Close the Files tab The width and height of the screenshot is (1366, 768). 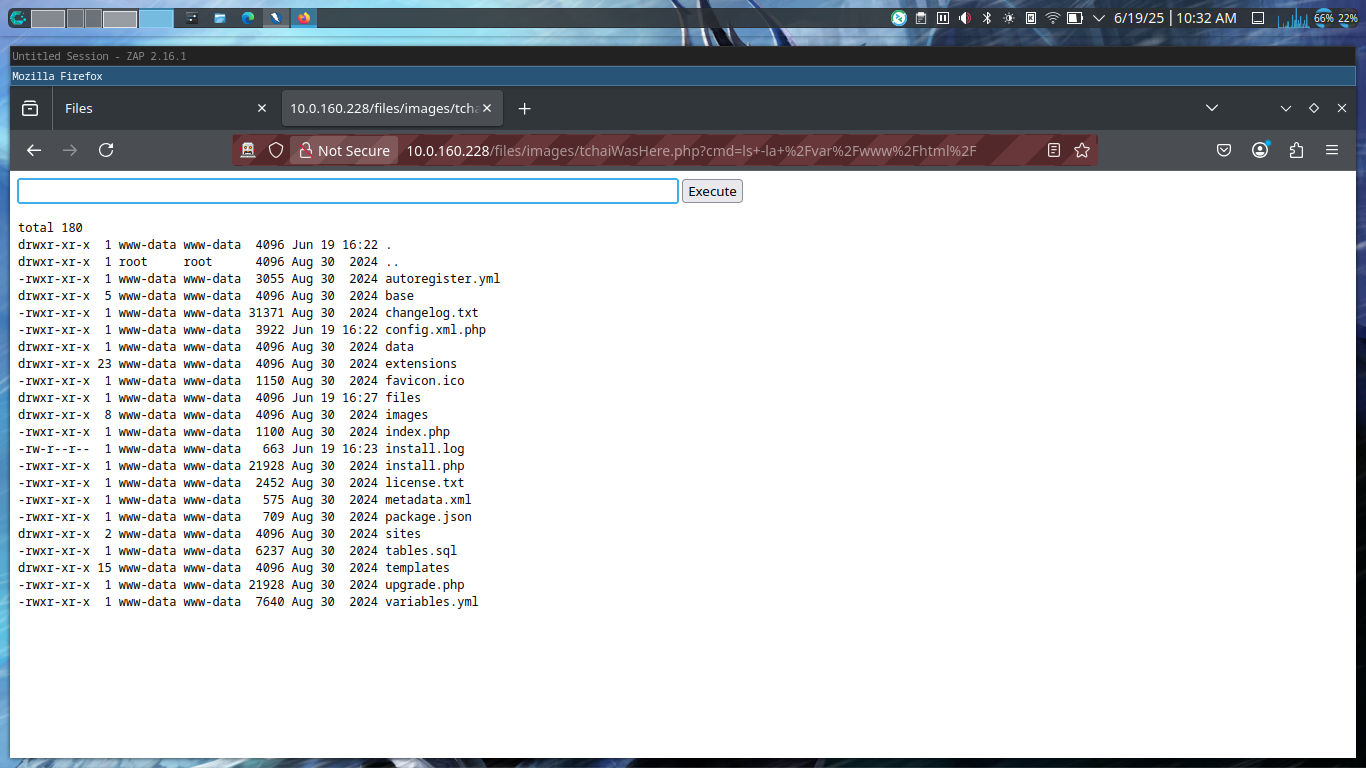point(262,108)
